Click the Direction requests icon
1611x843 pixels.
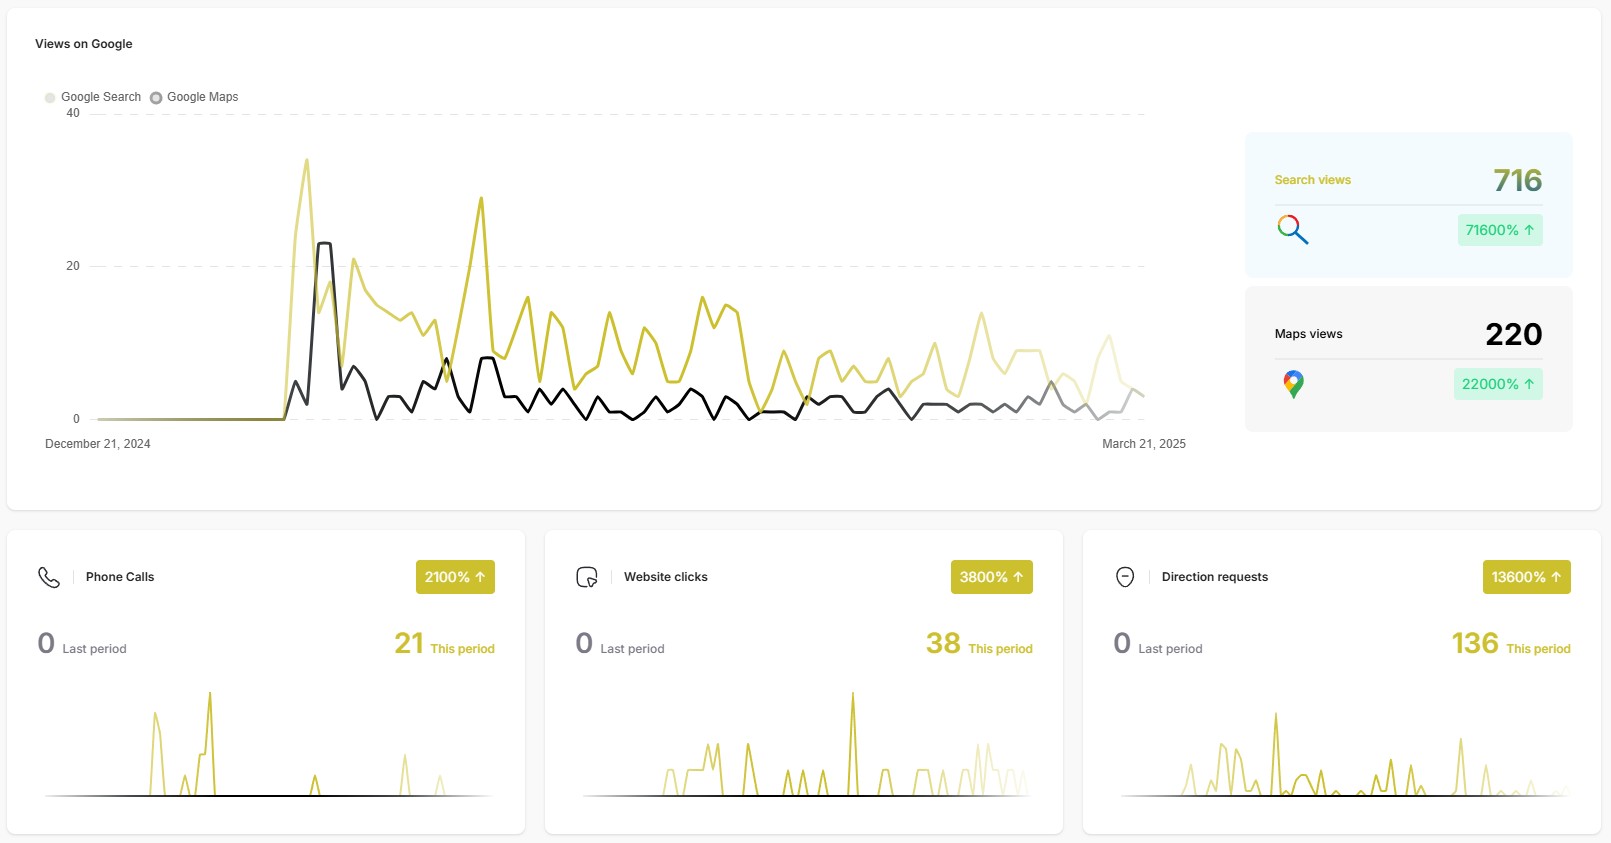point(1125,577)
